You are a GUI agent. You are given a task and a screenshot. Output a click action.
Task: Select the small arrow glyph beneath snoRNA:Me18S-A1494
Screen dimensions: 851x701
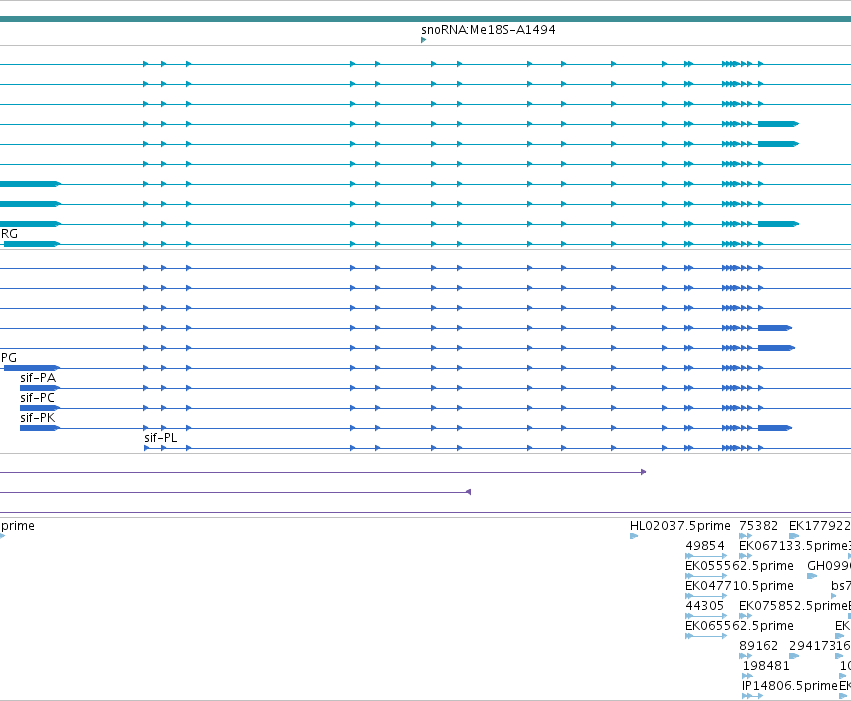pos(423,40)
